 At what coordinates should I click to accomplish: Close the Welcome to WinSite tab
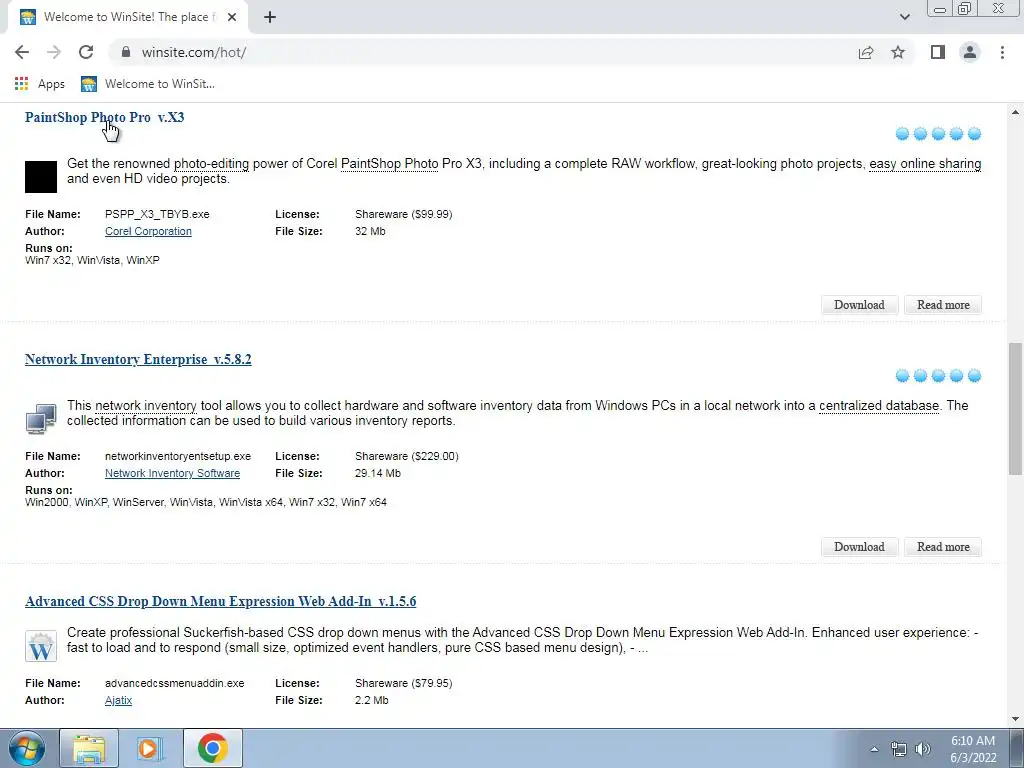click(232, 17)
